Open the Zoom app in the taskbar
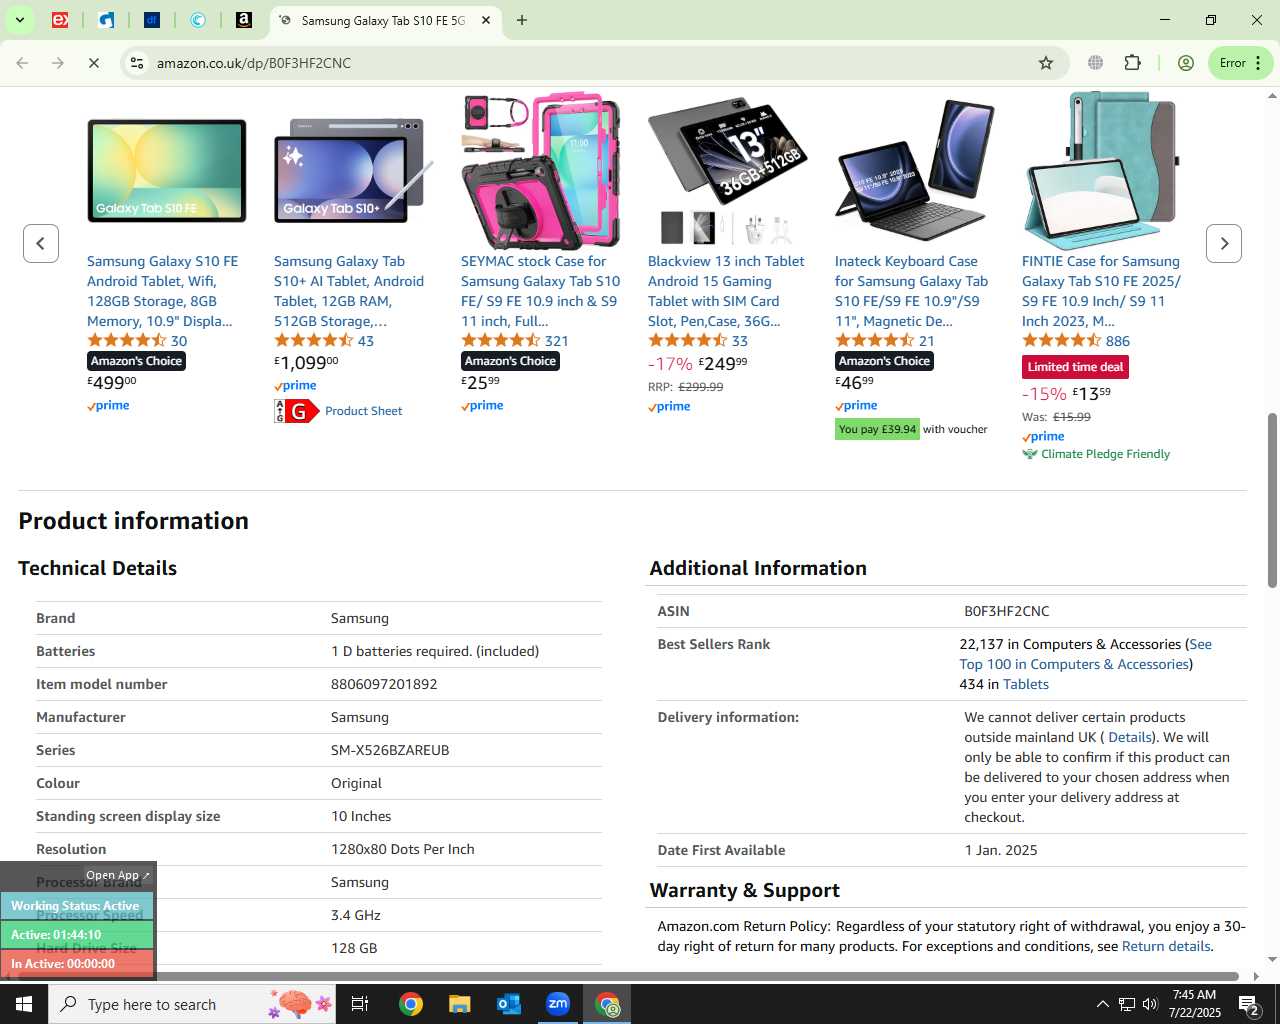Screen dimensions: 1280x1024 coord(558,1004)
